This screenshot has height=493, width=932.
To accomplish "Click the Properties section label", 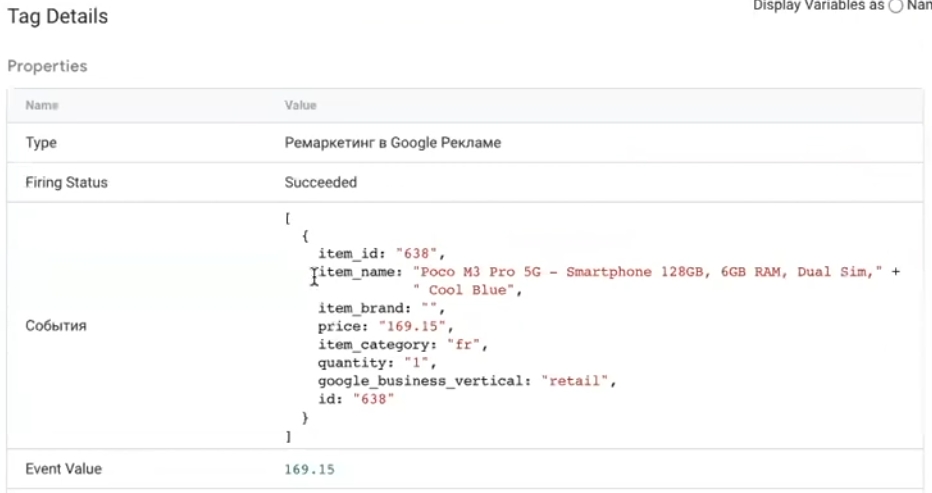I will tap(47, 66).
